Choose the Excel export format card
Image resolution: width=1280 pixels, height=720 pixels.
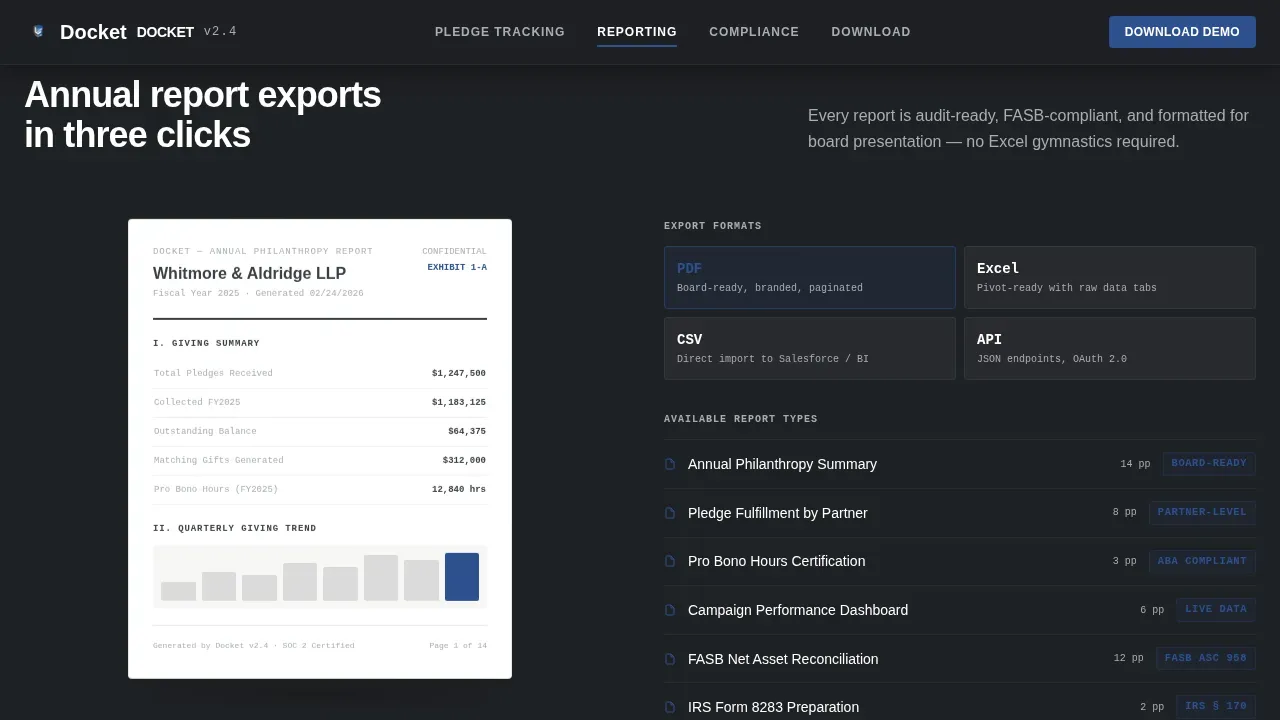[1110, 277]
